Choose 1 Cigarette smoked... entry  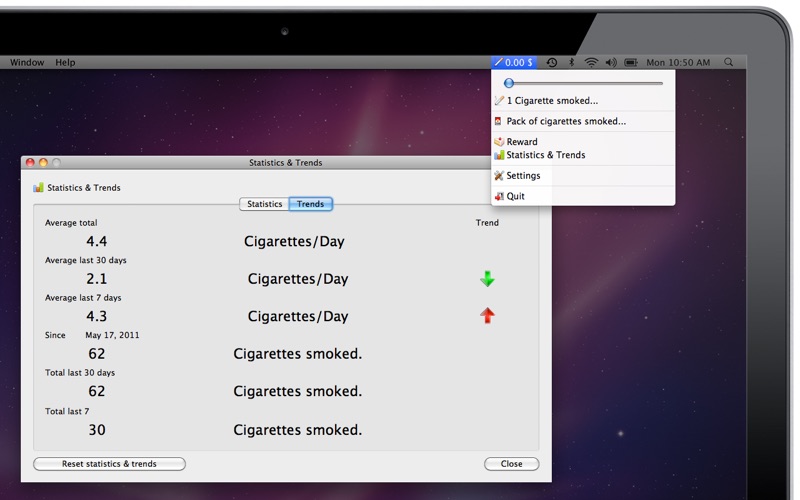pyautogui.click(x=583, y=101)
